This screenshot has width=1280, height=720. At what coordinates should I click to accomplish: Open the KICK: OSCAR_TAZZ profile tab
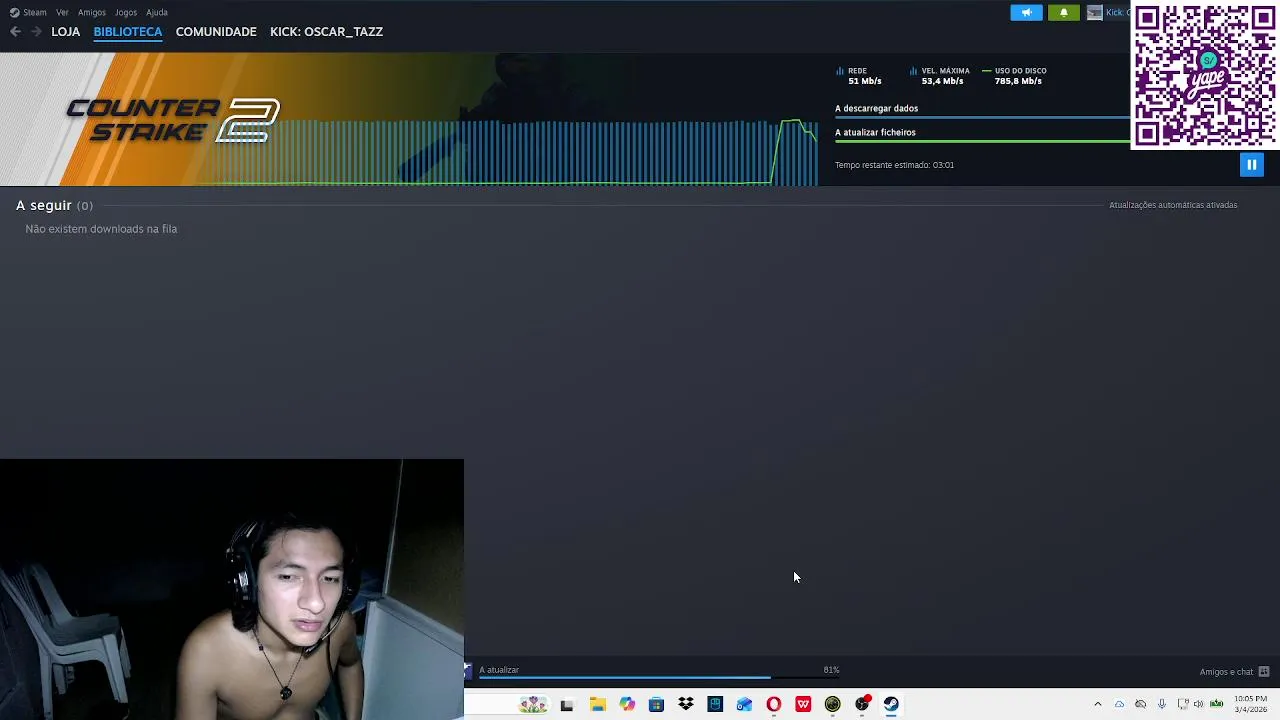point(326,32)
